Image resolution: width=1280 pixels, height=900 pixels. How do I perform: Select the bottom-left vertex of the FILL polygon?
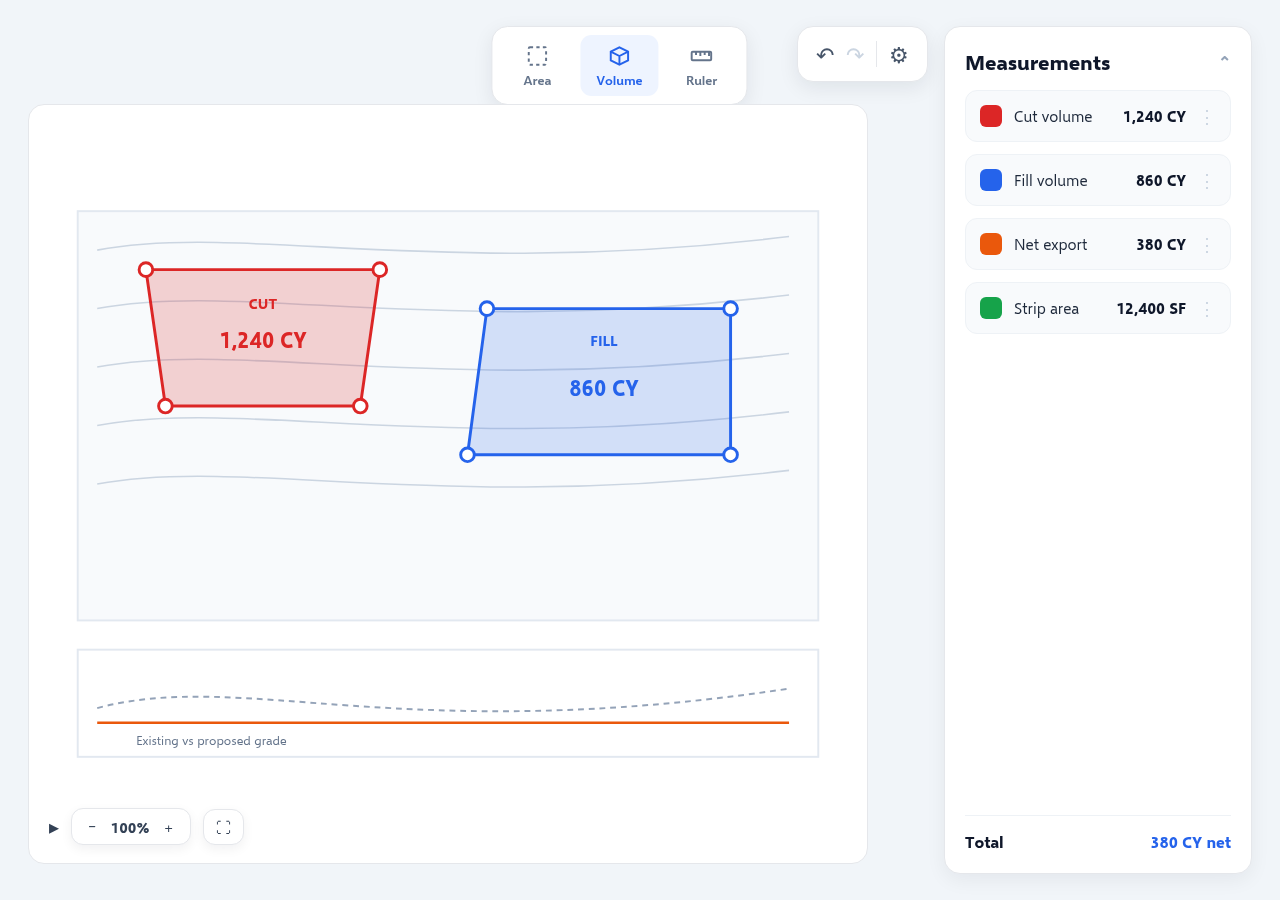pos(467,455)
